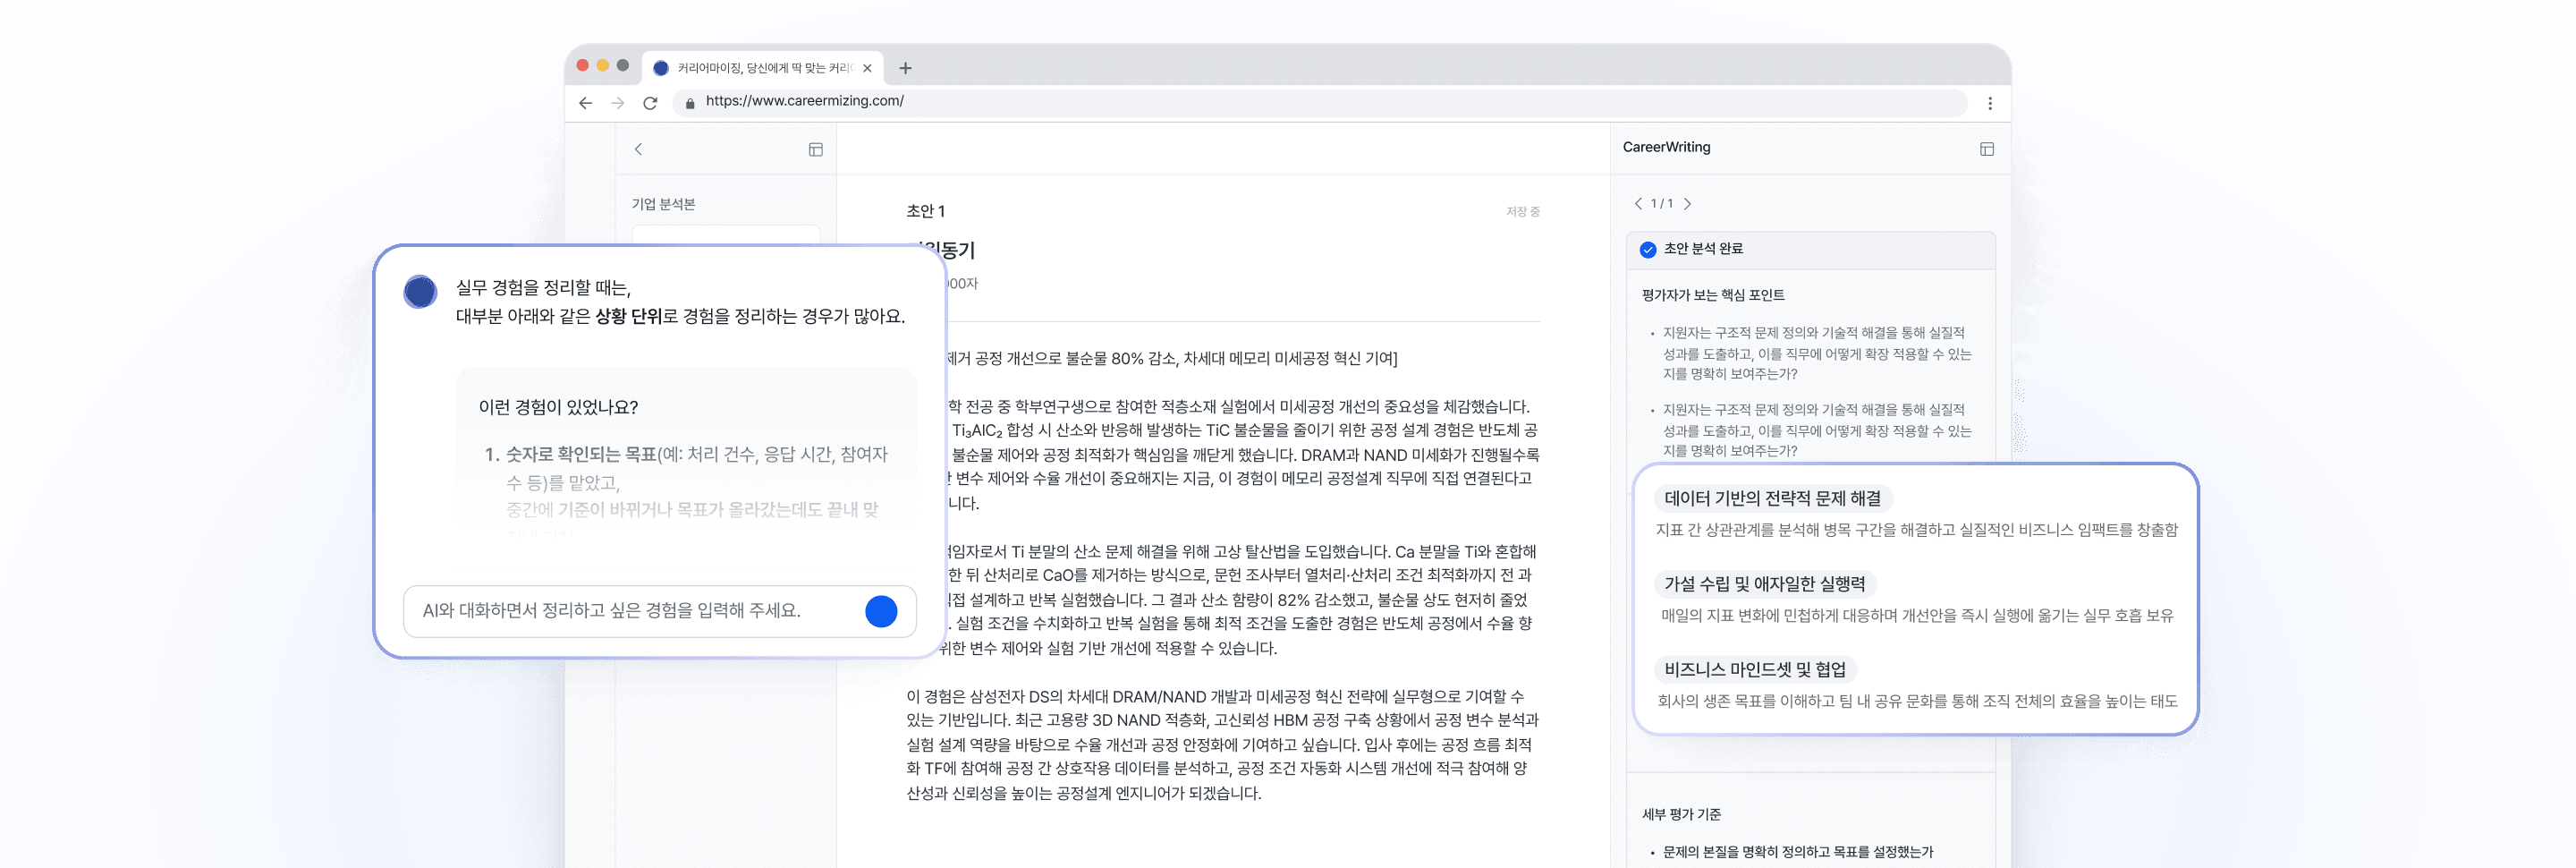The image size is (2576, 868).
Task: Click the browser forward navigation arrow
Action: click(617, 102)
